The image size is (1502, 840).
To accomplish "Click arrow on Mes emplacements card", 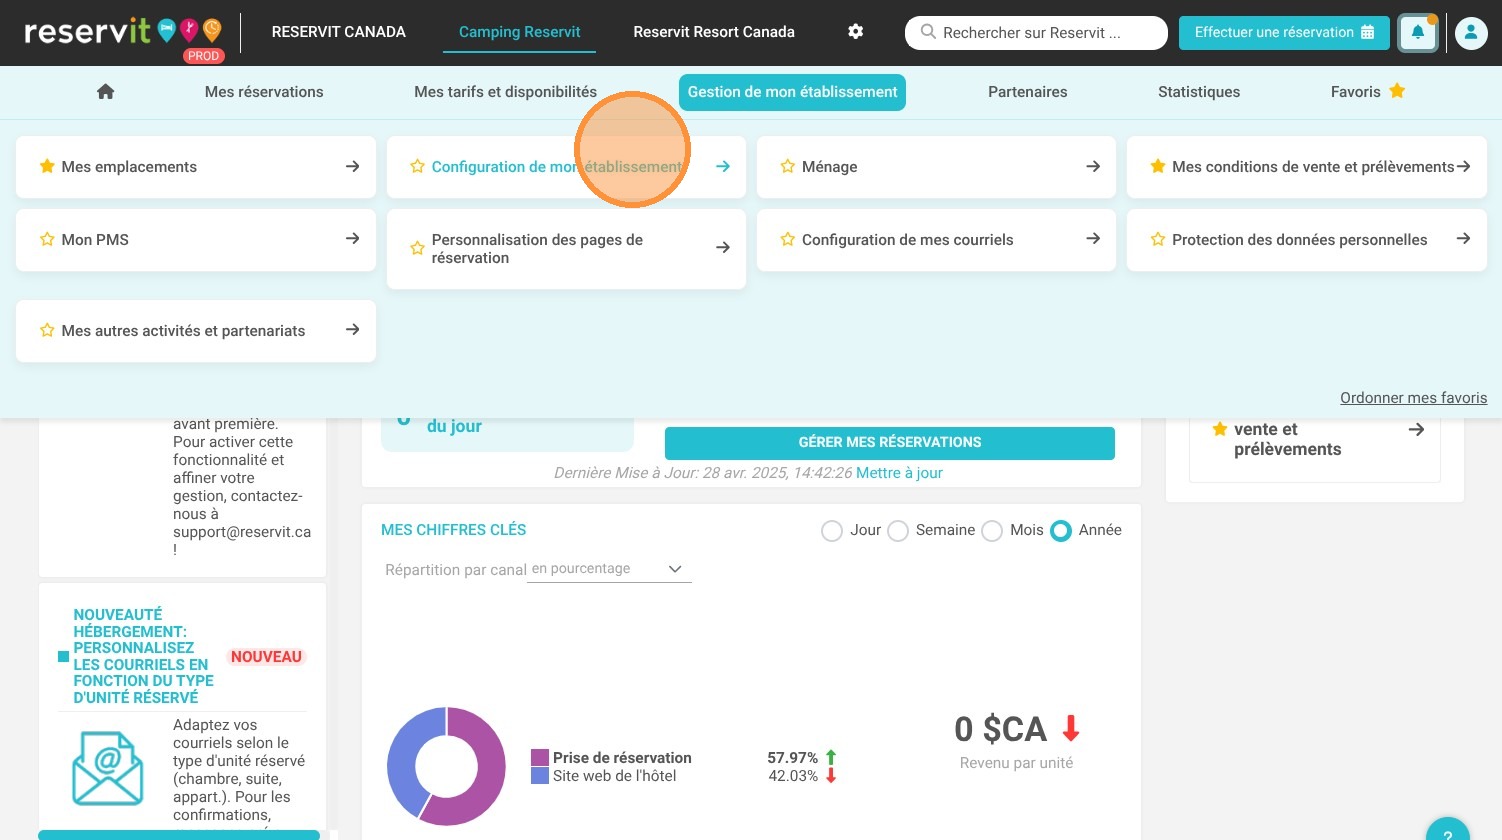I will pyautogui.click(x=352, y=166).
